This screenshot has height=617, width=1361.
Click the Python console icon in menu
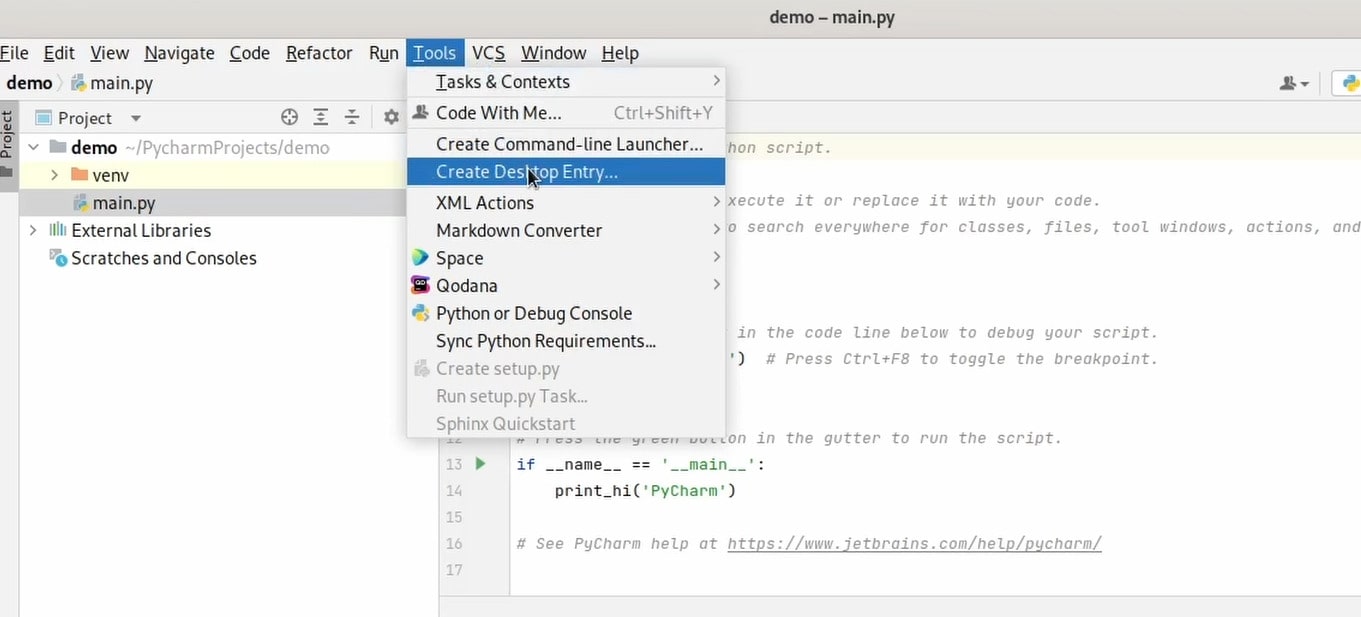420,313
